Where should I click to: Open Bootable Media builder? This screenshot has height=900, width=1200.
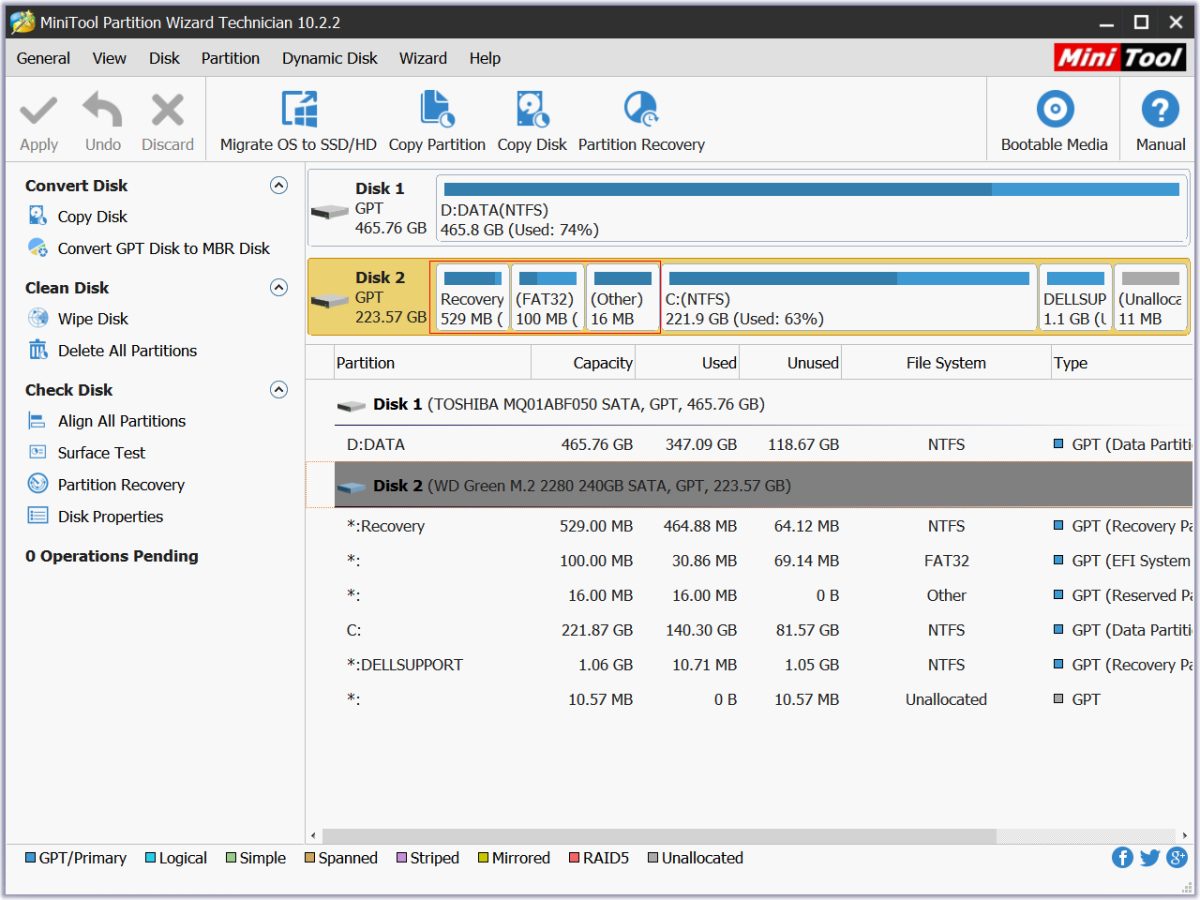[1054, 110]
